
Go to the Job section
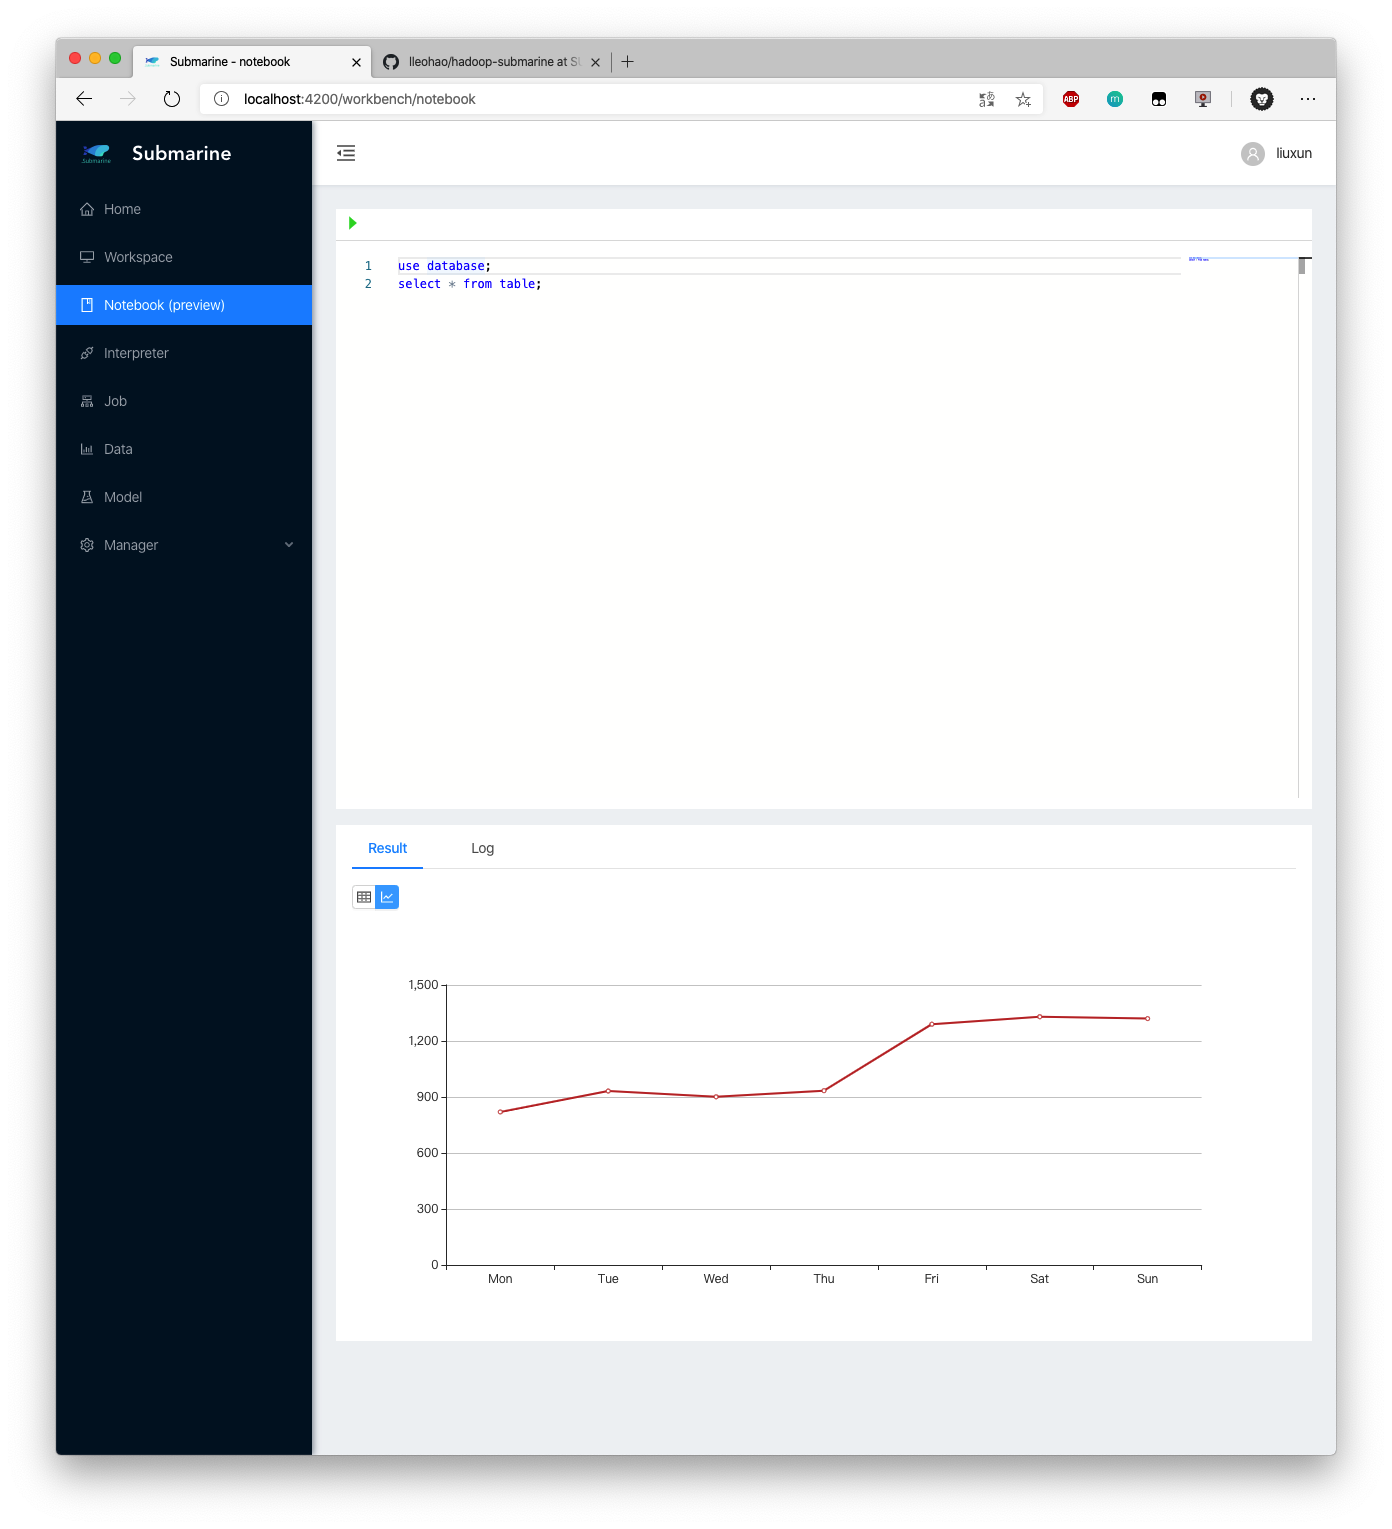click(x=184, y=401)
